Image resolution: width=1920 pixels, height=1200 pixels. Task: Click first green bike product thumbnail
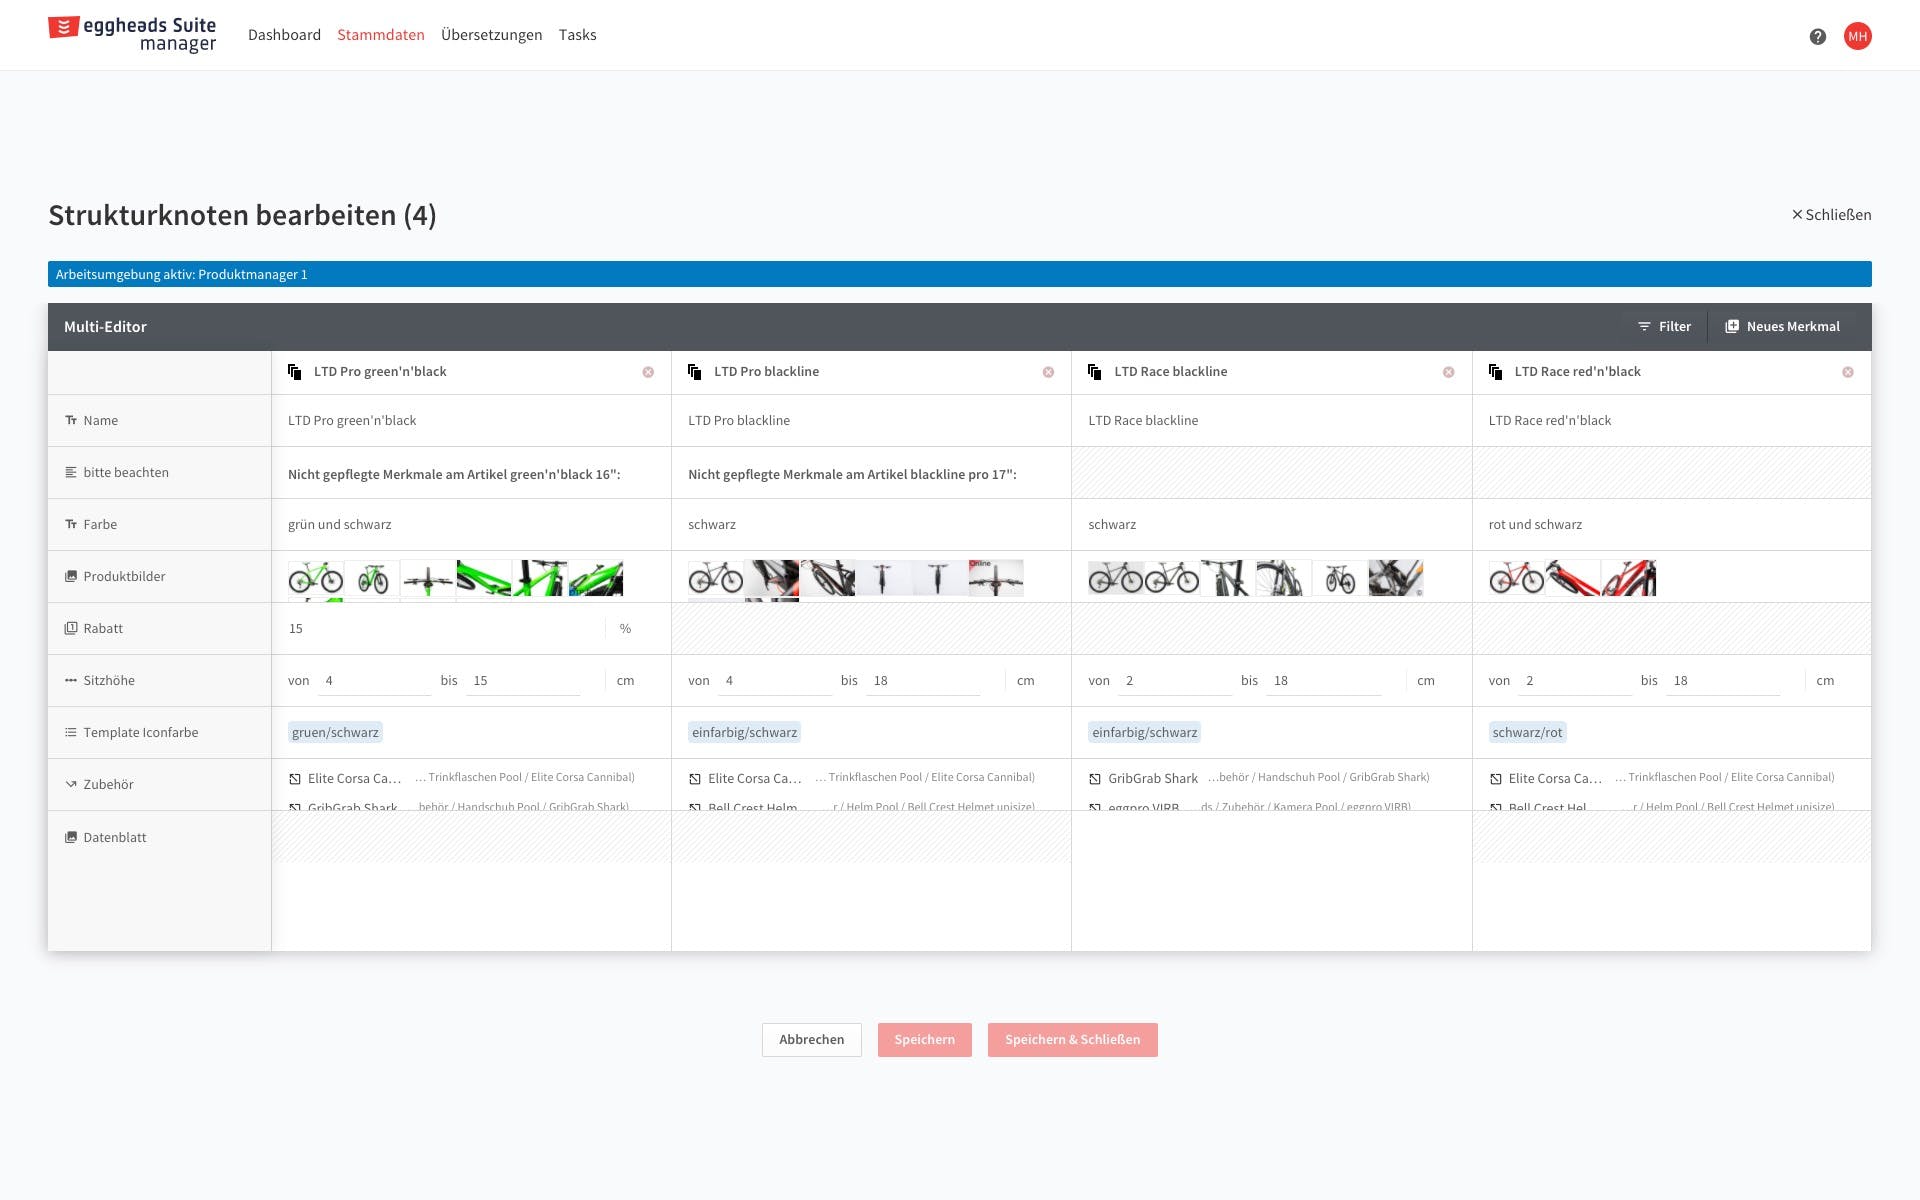coord(315,578)
